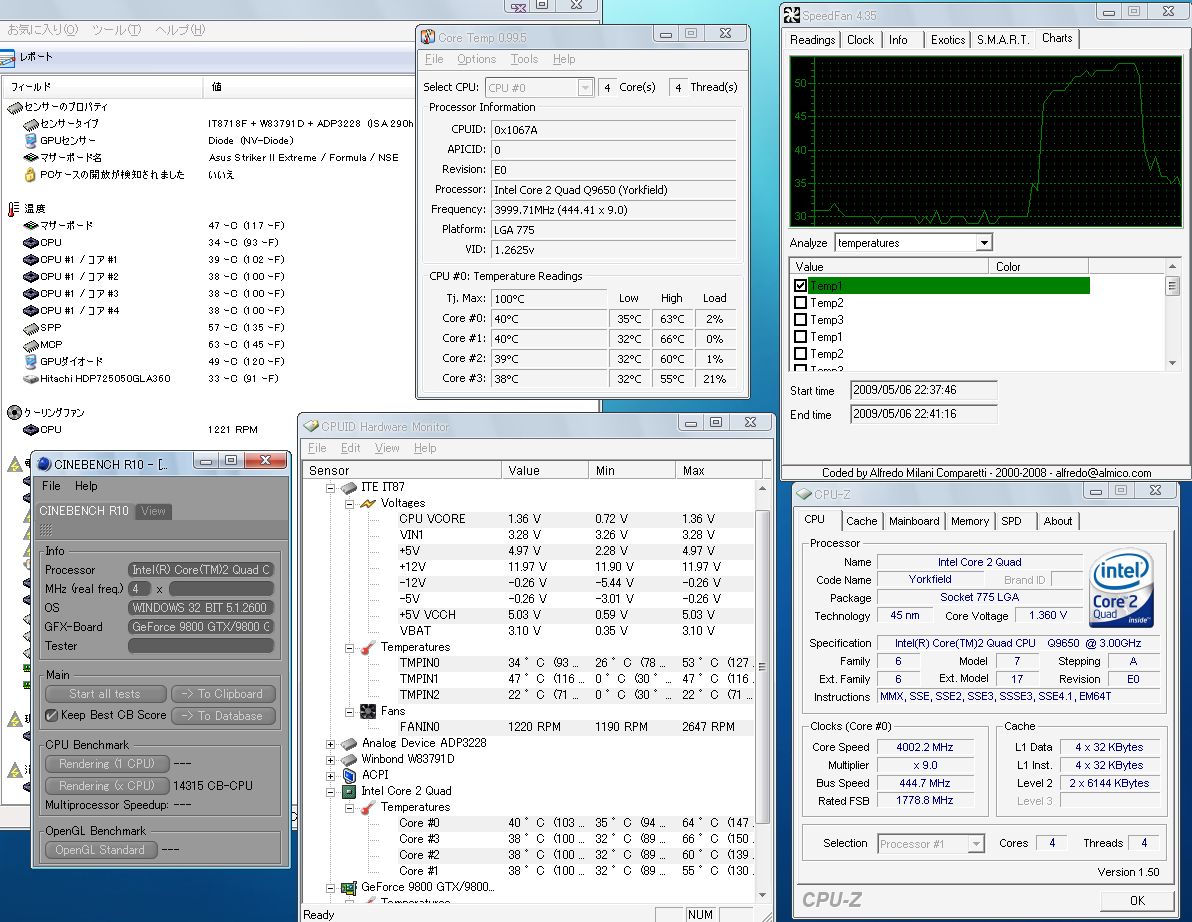
Task: Toggle the Keep Best CB Score checkbox
Action: [x=52, y=716]
